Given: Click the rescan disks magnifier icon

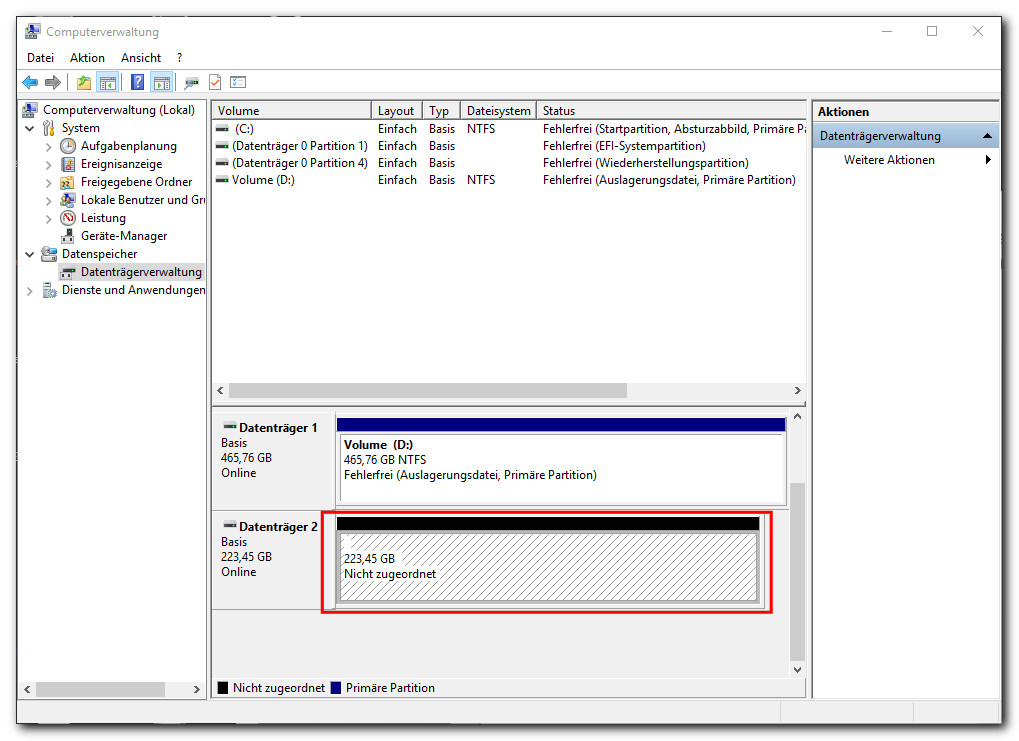Looking at the screenshot, I should (191, 83).
